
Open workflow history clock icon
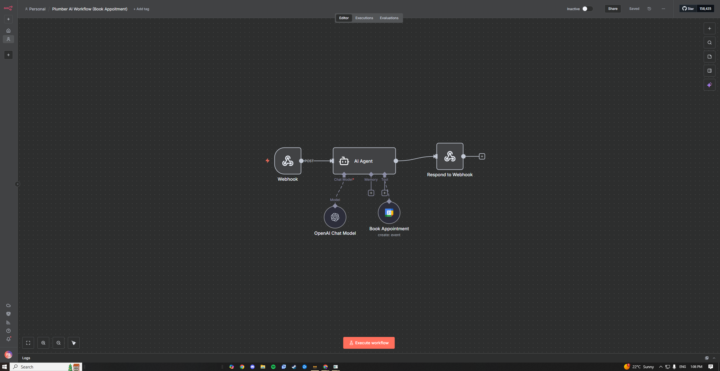click(649, 9)
